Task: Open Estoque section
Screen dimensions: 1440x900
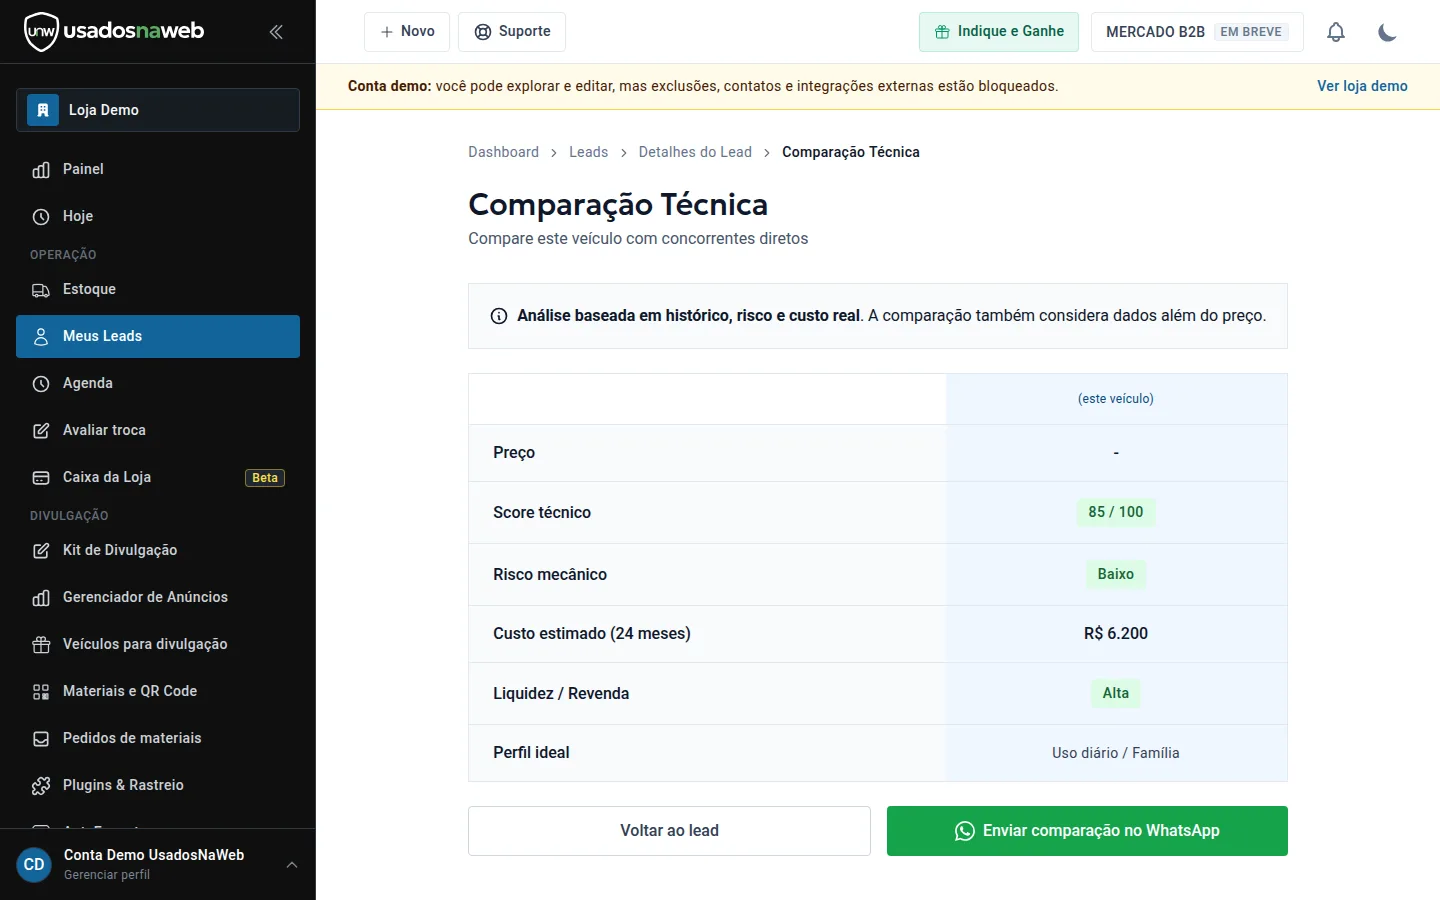Action: coord(158,289)
